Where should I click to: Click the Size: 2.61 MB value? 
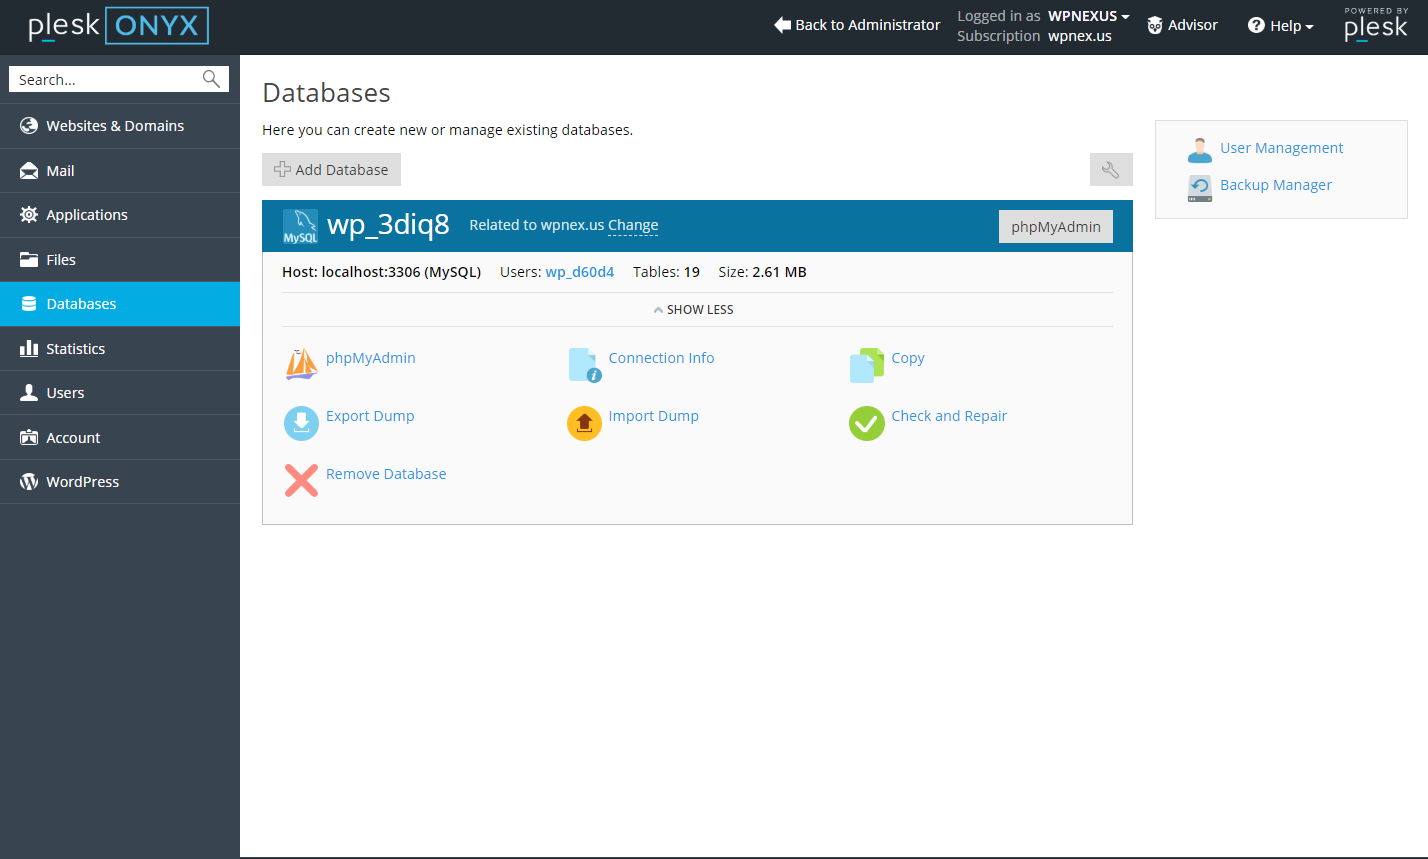point(762,272)
